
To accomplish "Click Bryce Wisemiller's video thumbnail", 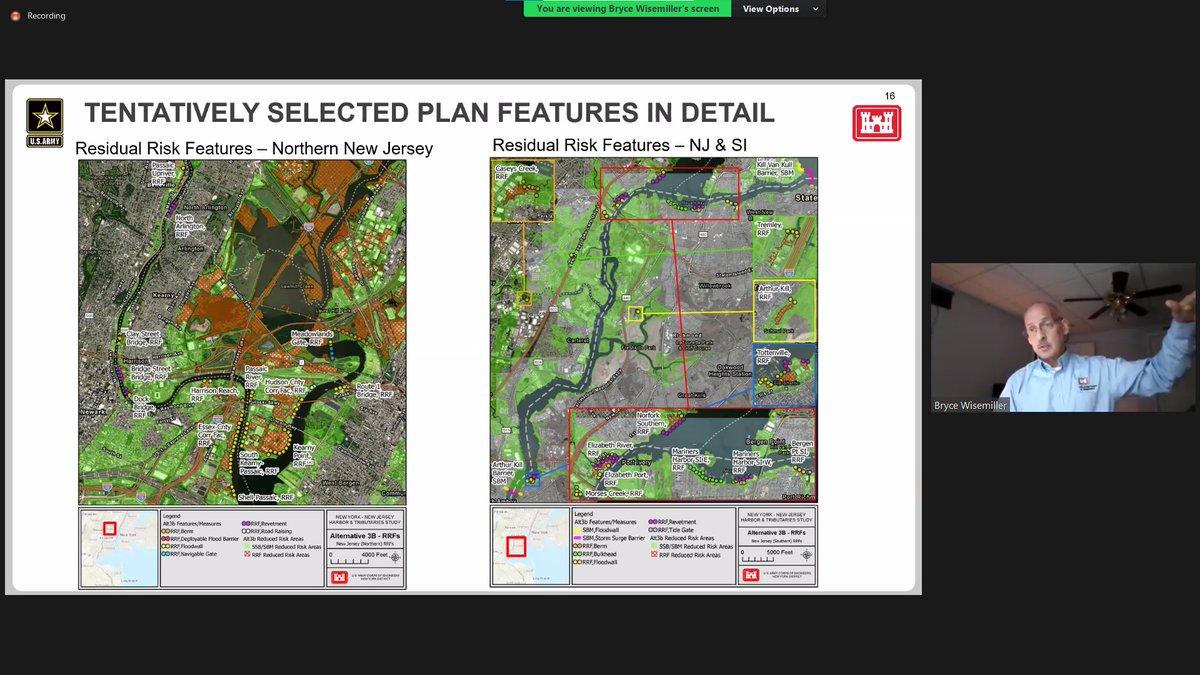I will 1063,337.
